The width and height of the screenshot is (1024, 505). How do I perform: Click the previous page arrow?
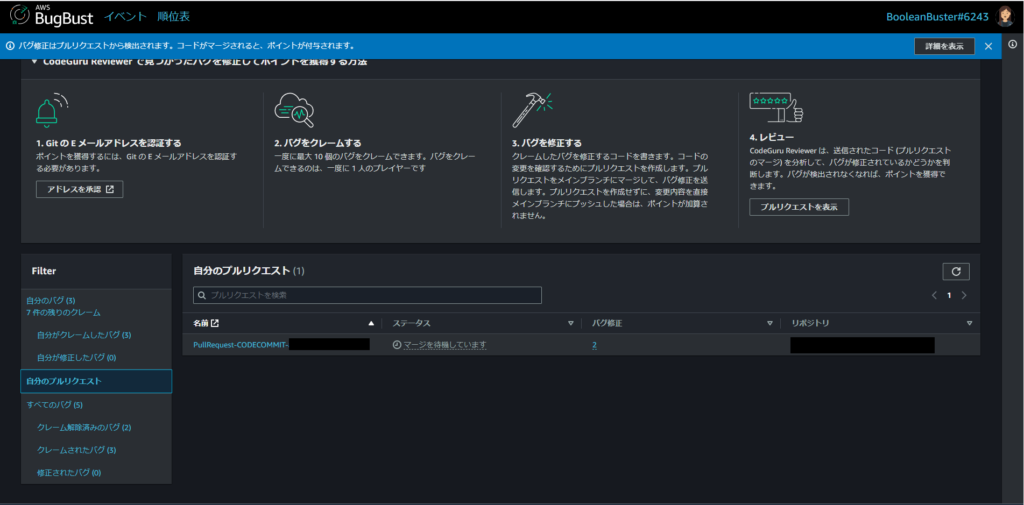click(x=935, y=295)
